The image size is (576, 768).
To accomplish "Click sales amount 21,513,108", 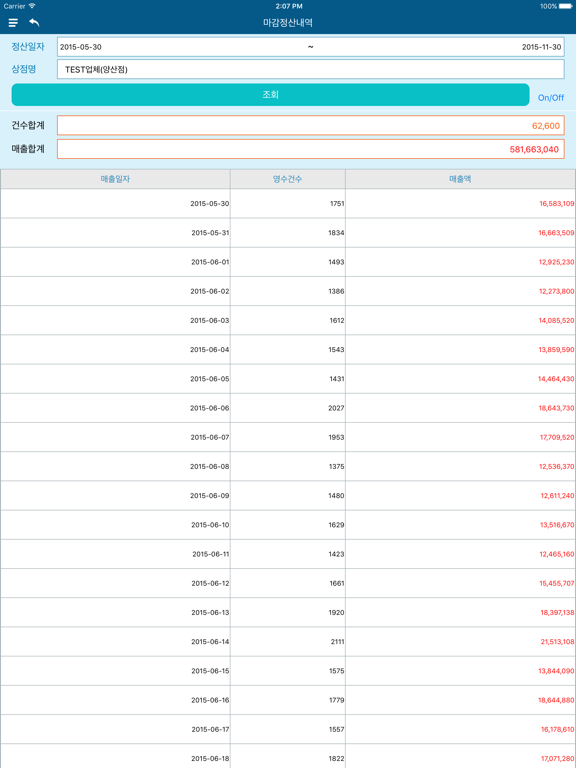I will pyautogui.click(x=557, y=642).
